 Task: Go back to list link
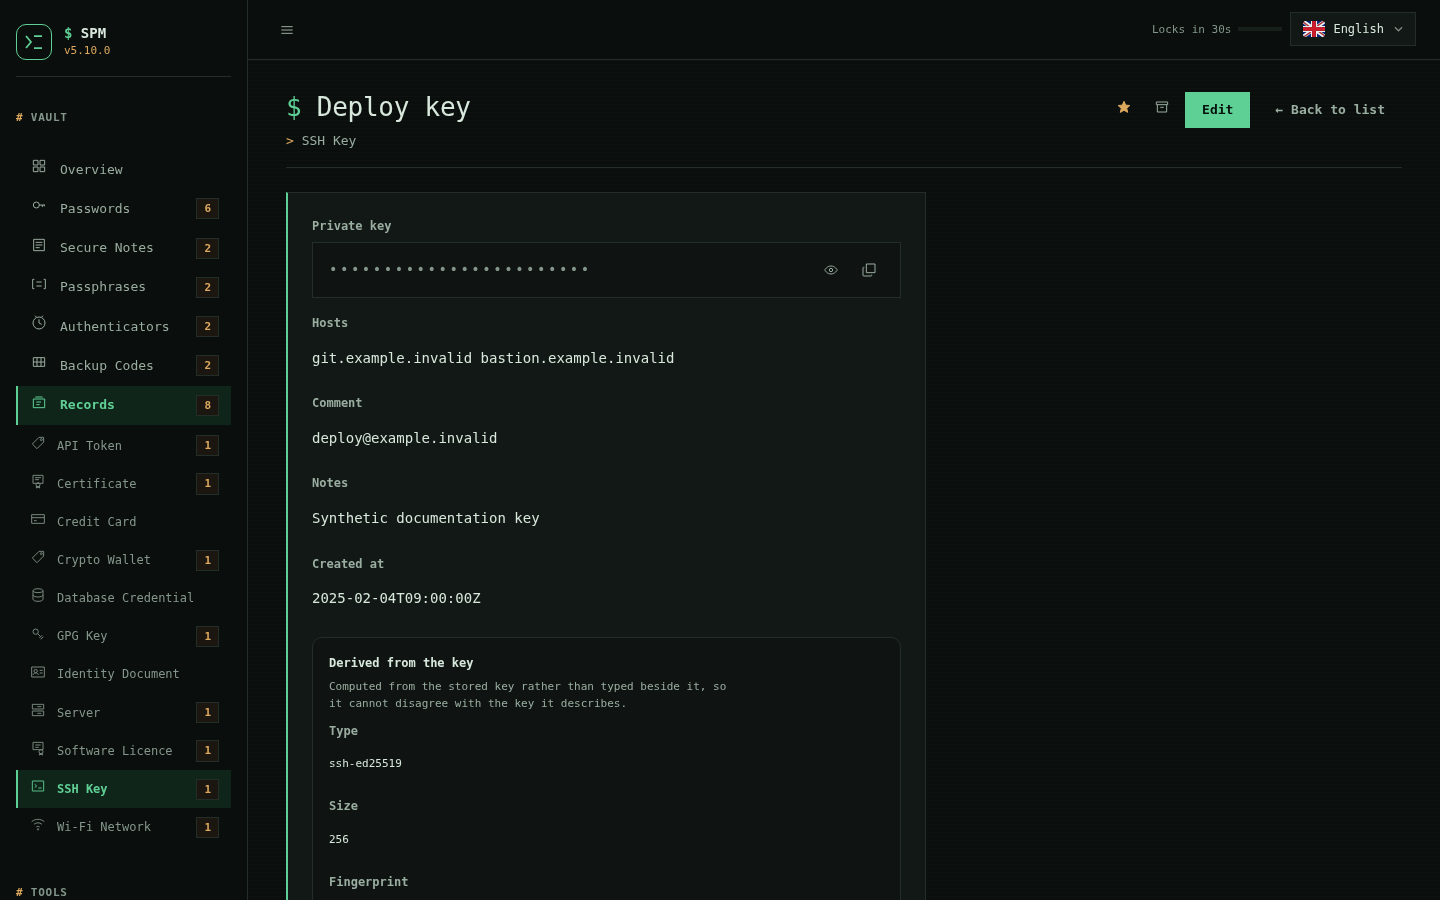tap(1330, 110)
